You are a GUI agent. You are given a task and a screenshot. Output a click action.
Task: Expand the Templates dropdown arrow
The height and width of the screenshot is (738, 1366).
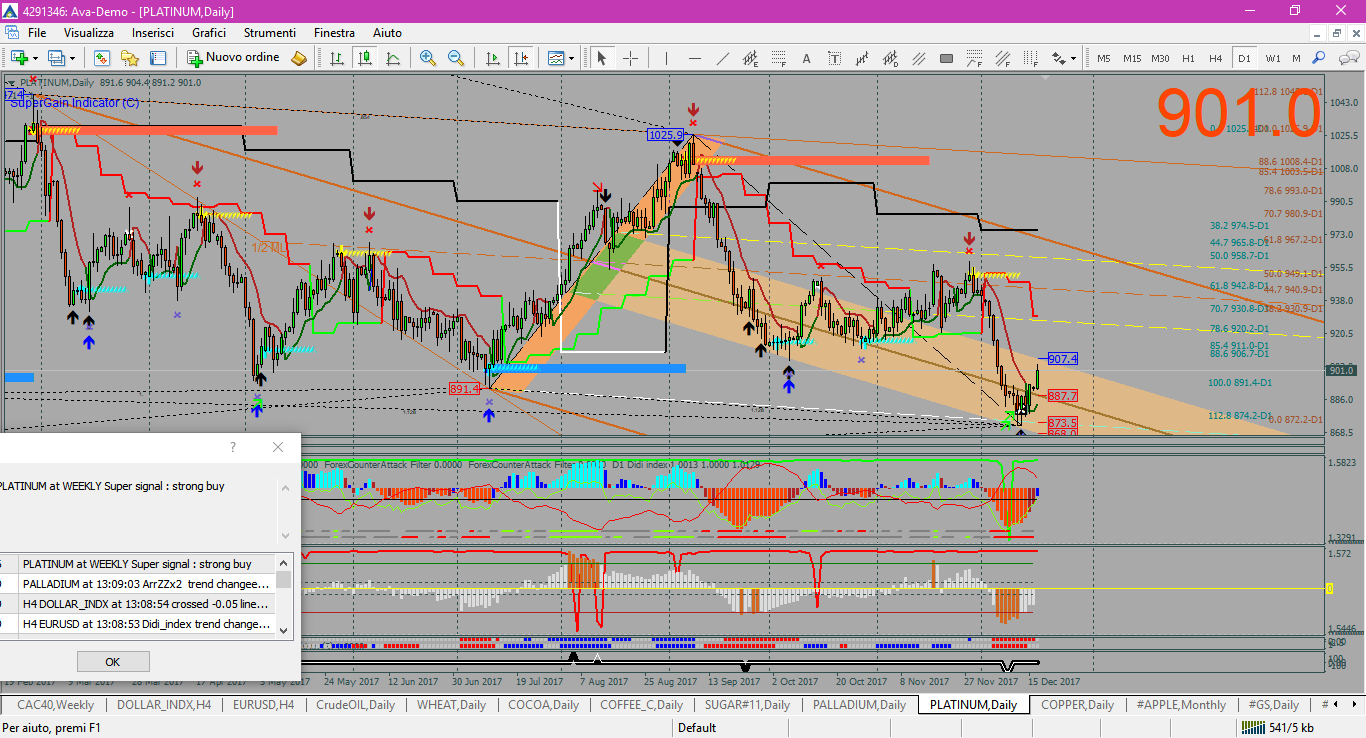571,58
